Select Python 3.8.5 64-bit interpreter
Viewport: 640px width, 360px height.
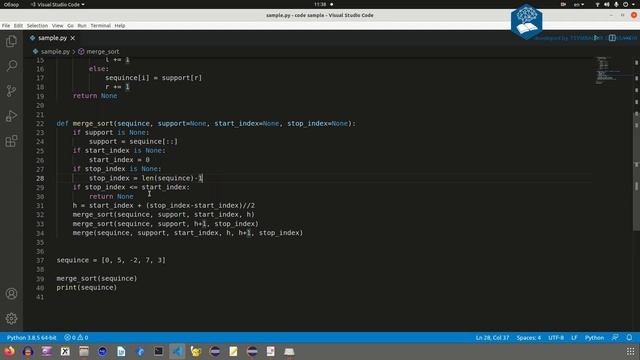(31, 338)
